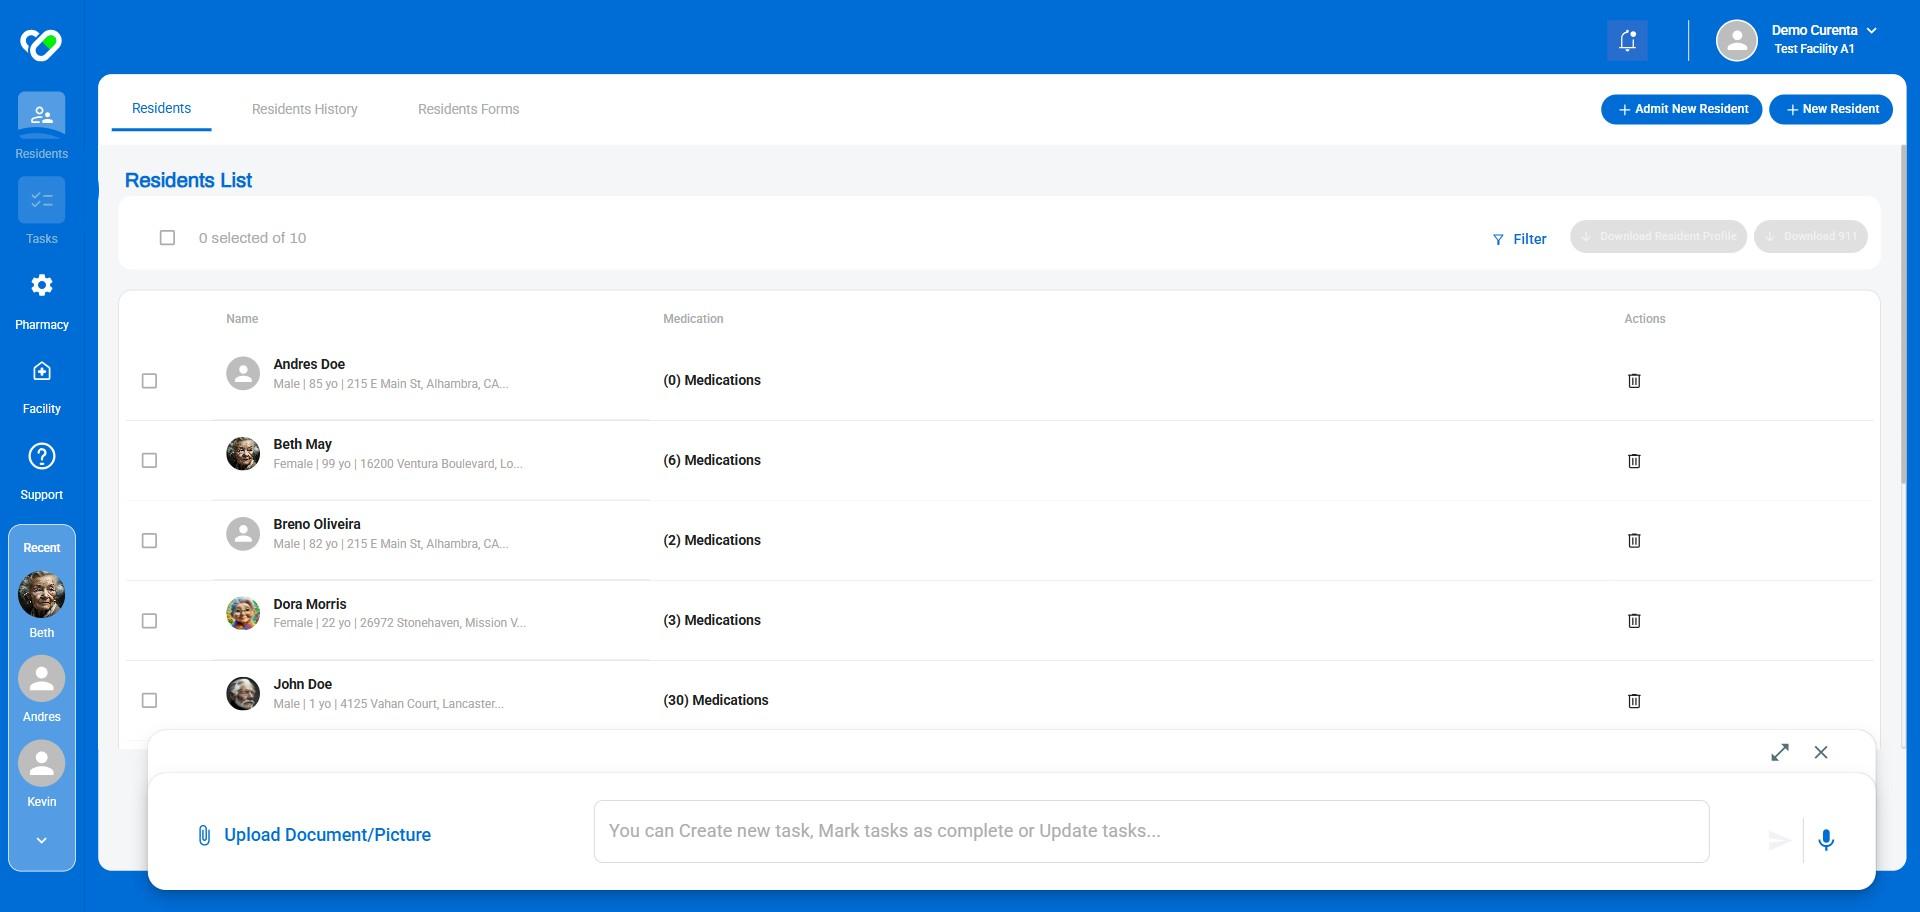Image resolution: width=1920 pixels, height=912 pixels.
Task: View Beth May's (6) Medications
Action: tap(712, 460)
